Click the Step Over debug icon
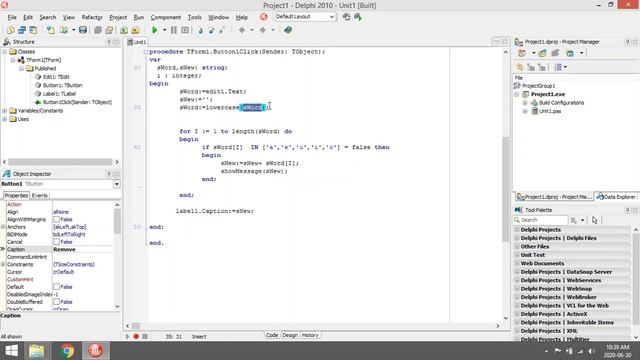 (x=211, y=30)
